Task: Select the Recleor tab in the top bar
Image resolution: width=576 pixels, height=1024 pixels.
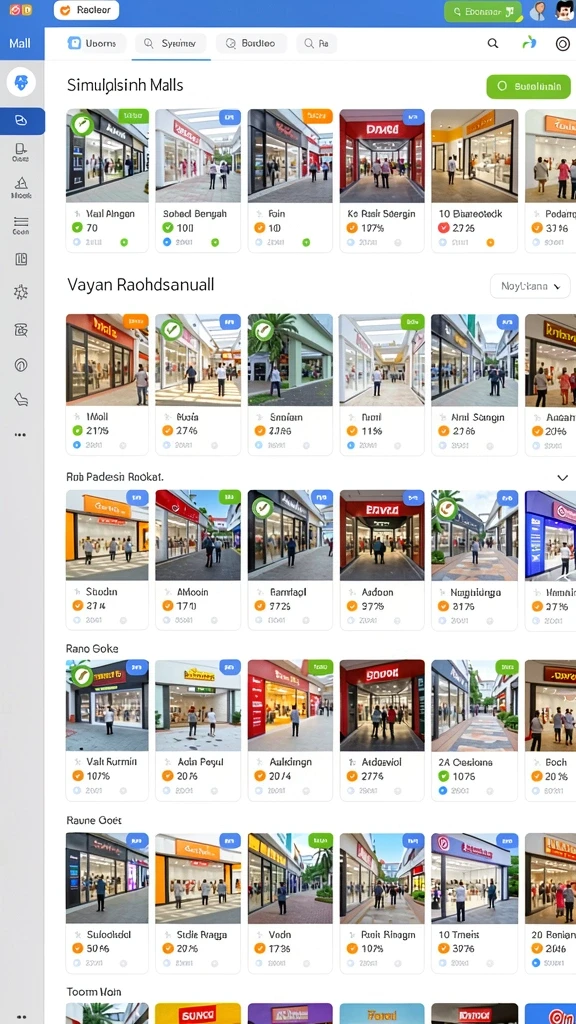Action: click(x=86, y=10)
